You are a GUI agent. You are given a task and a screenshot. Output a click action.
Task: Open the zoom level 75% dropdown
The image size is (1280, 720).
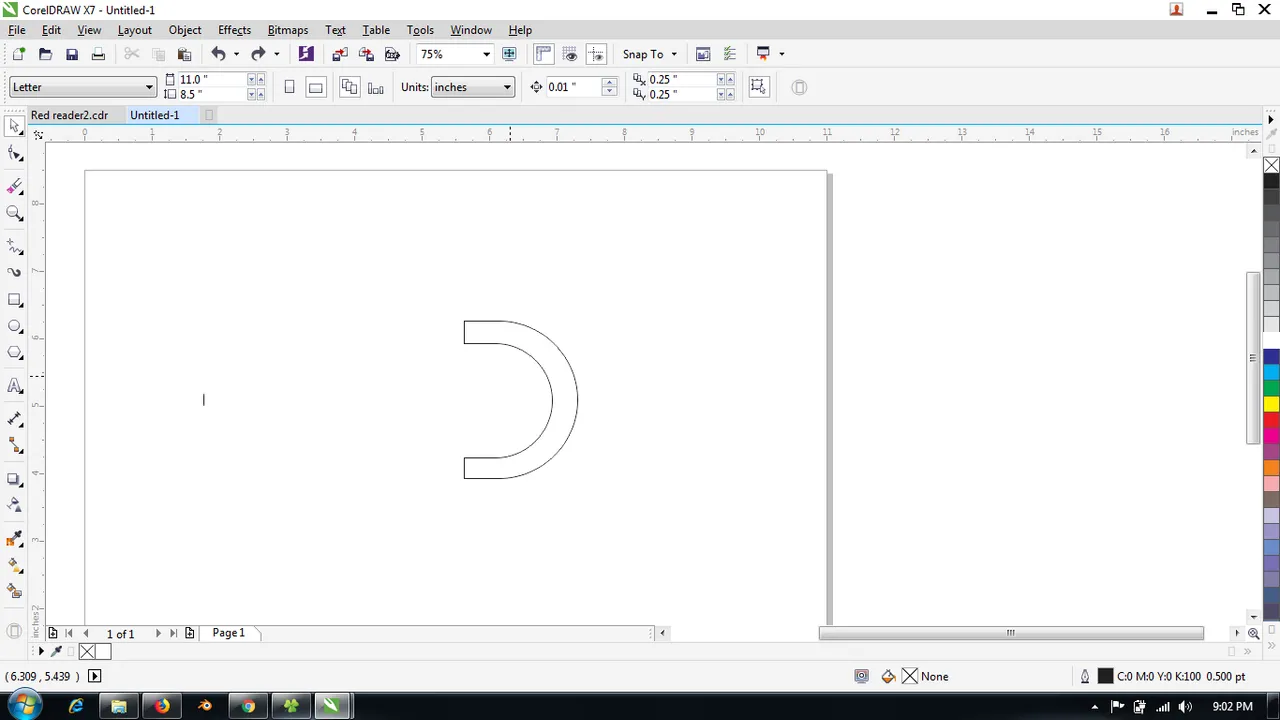486,54
